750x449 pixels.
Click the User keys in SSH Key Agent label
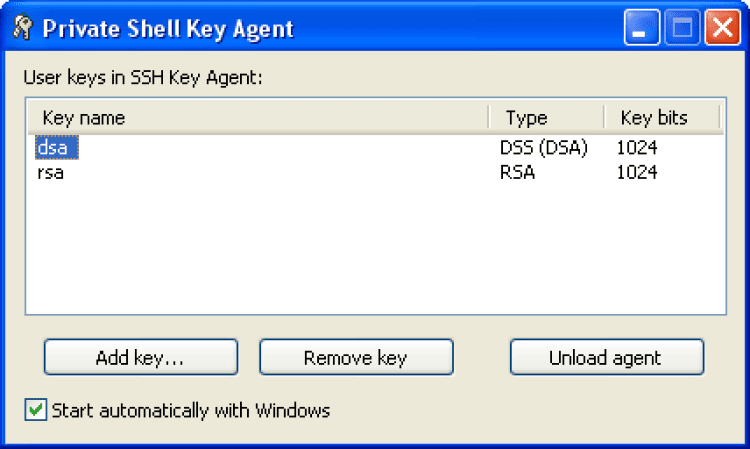tap(141, 77)
